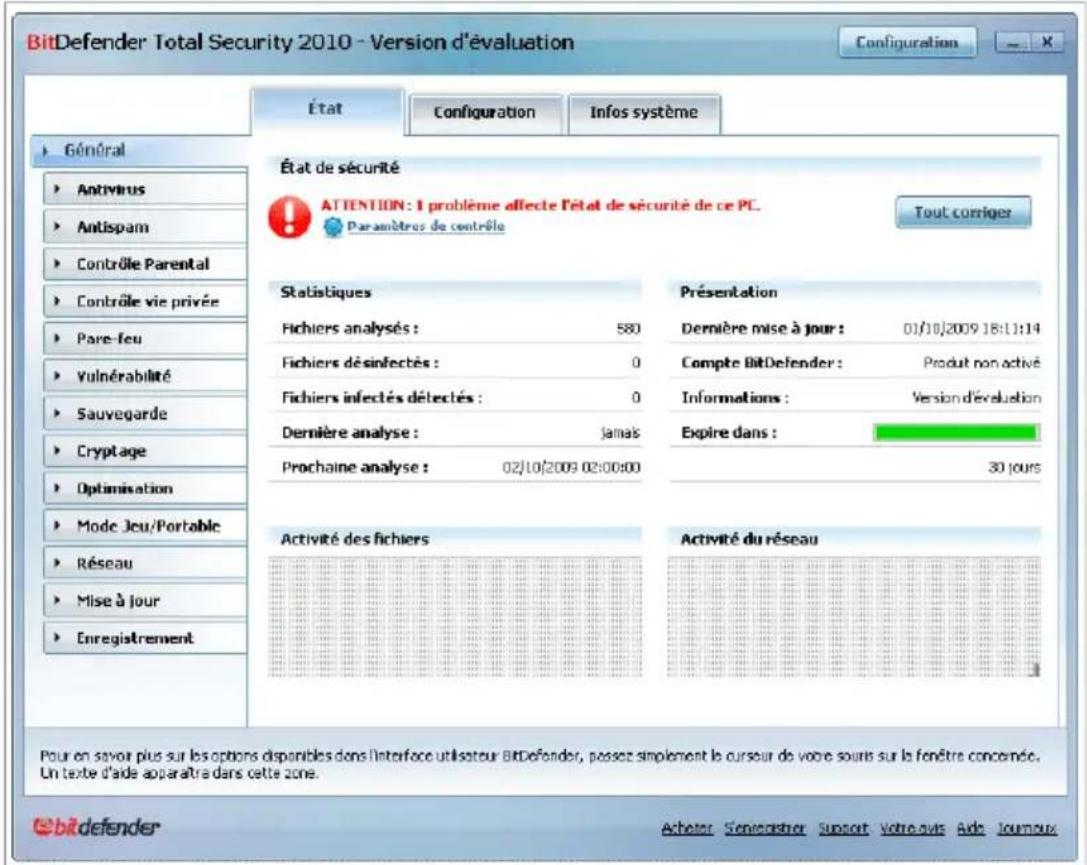The height and width of the screenshot is (865, 1087).
Task: Expand the Antivirus arrow in sidebar
Action: (x=58, y=189)
